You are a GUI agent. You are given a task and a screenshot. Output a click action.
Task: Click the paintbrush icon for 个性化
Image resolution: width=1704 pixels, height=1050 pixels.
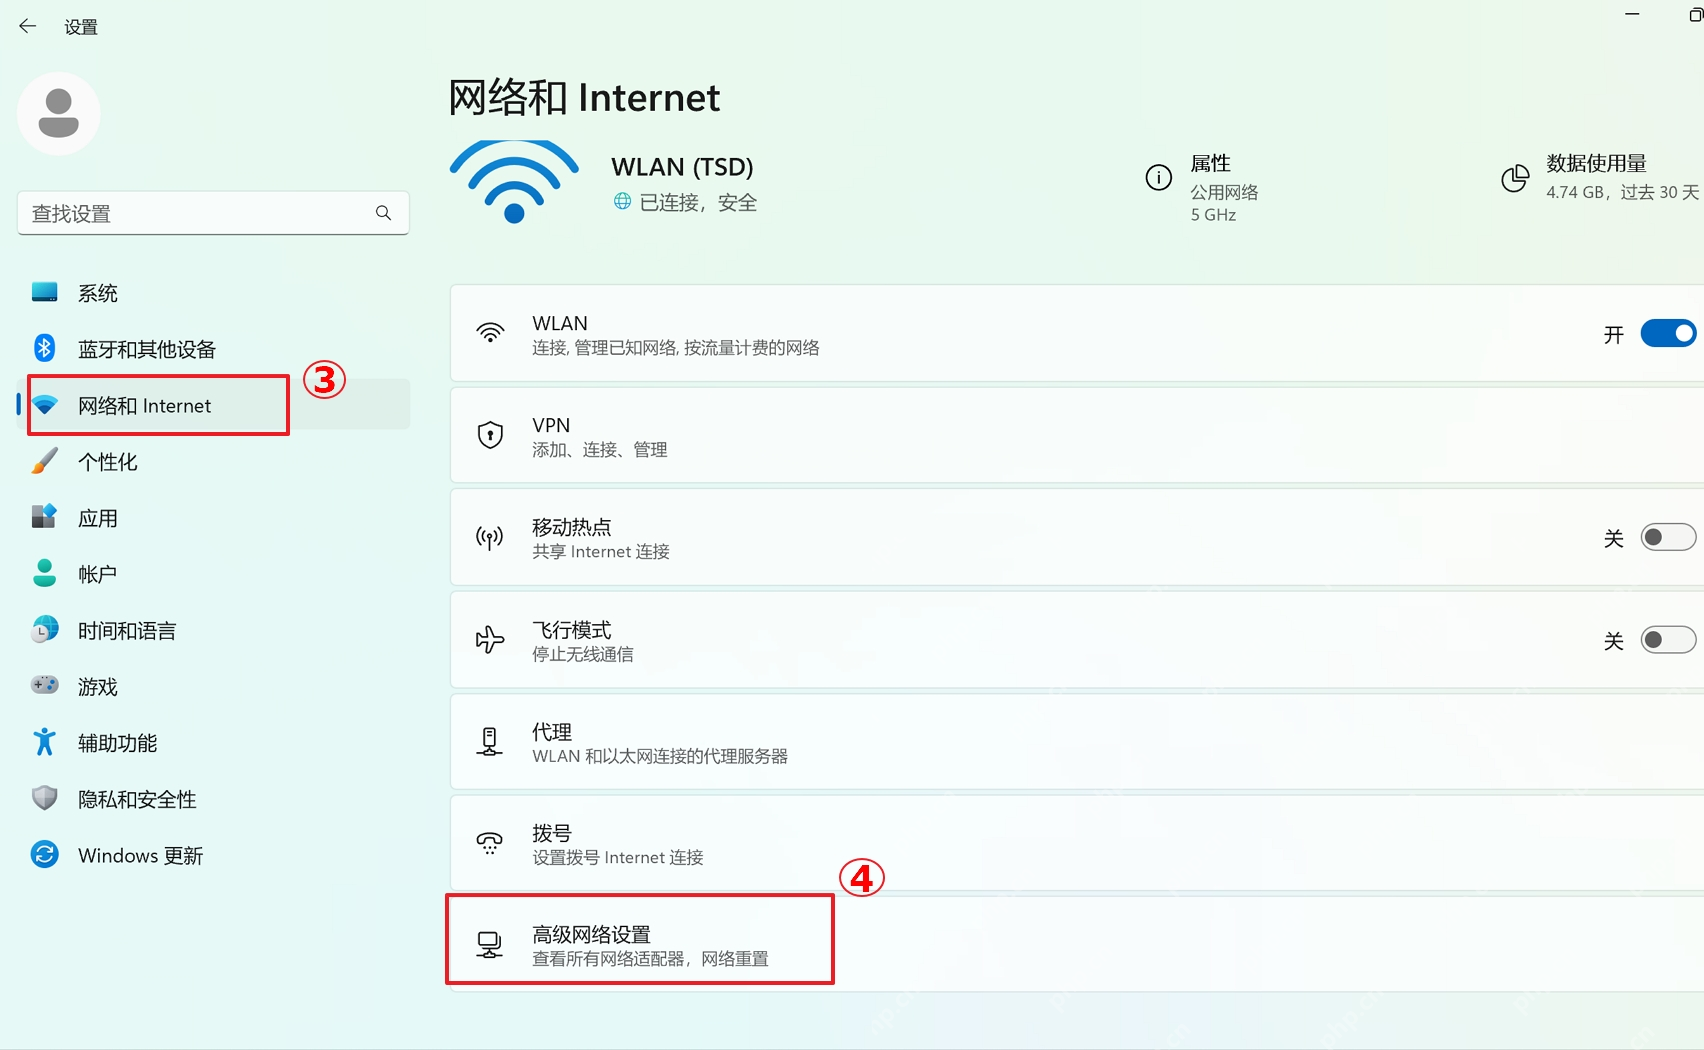pyautogui.click(x=44, y=461)
